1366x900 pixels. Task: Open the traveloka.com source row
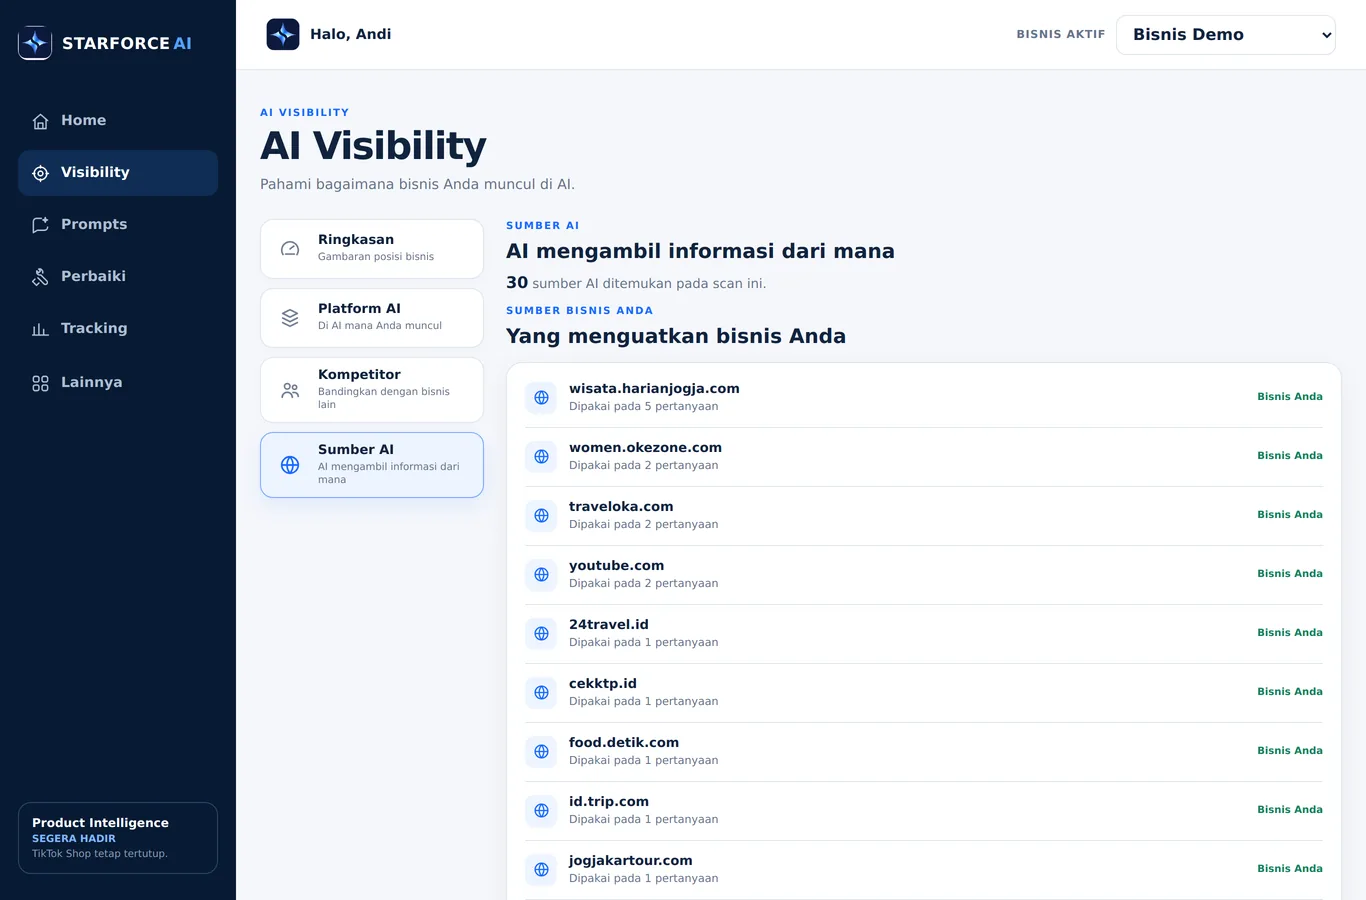pyautogui.click(x=924, y=516)
